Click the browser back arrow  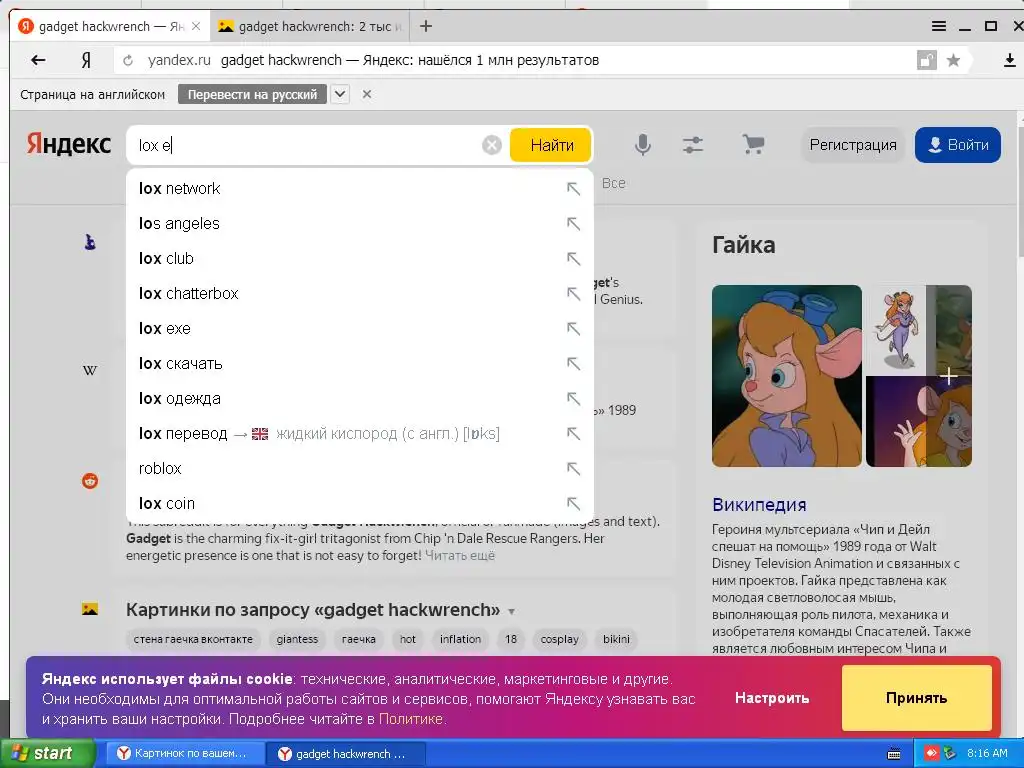coord(38,60)
